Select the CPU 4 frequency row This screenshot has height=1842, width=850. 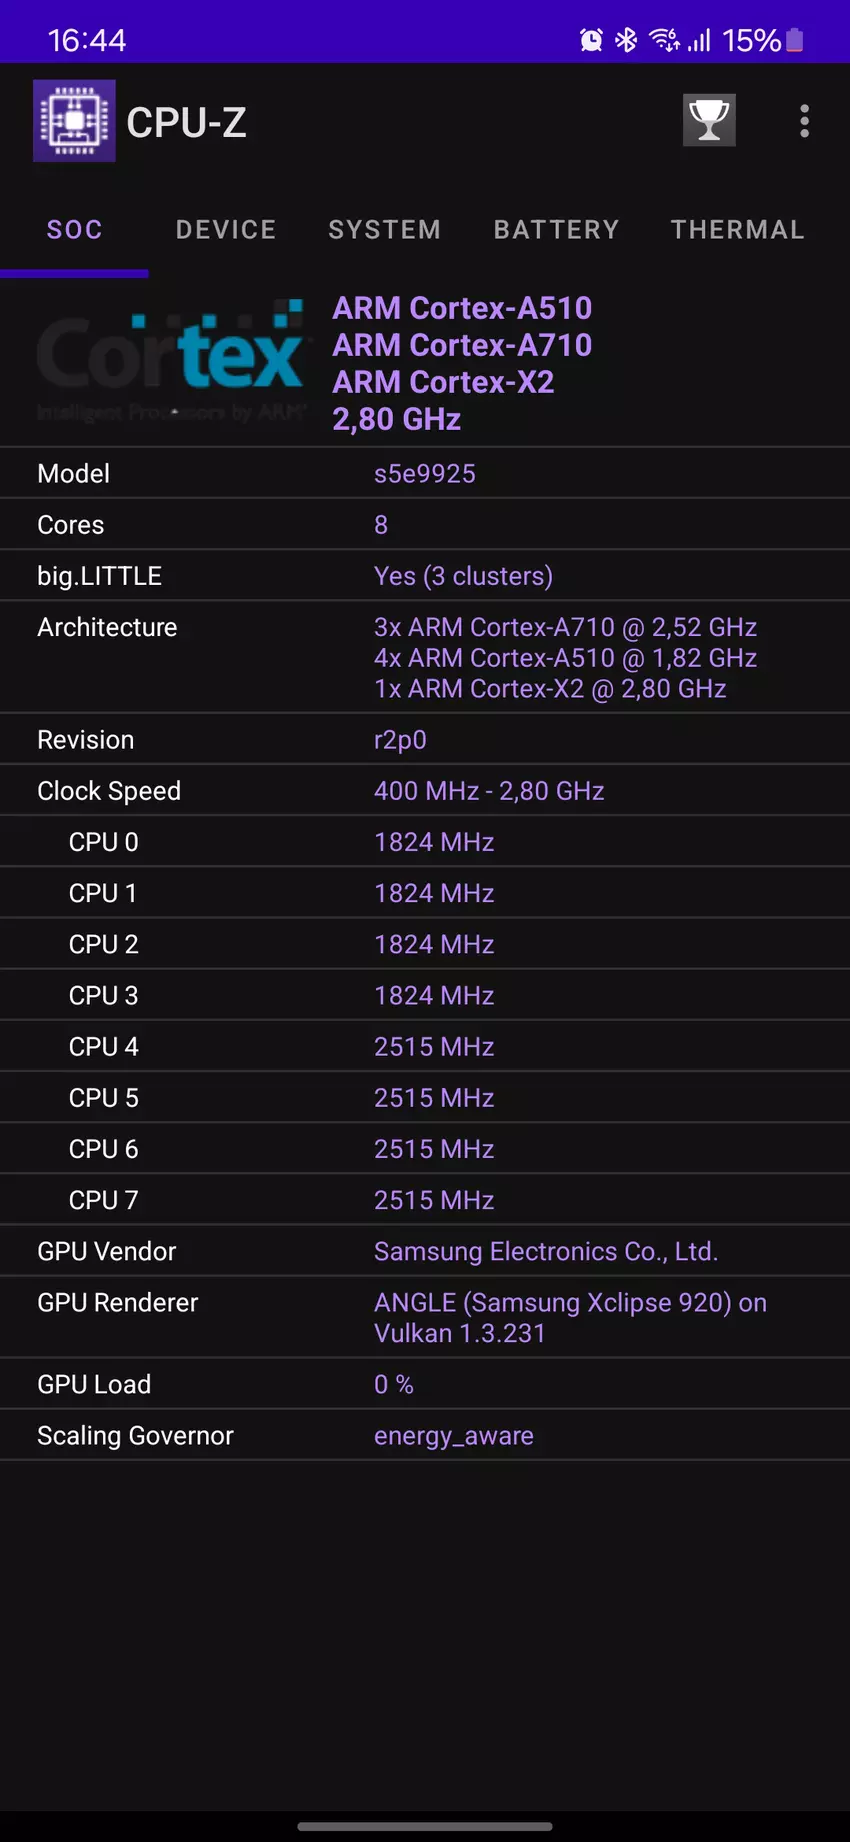[425, 1047]
